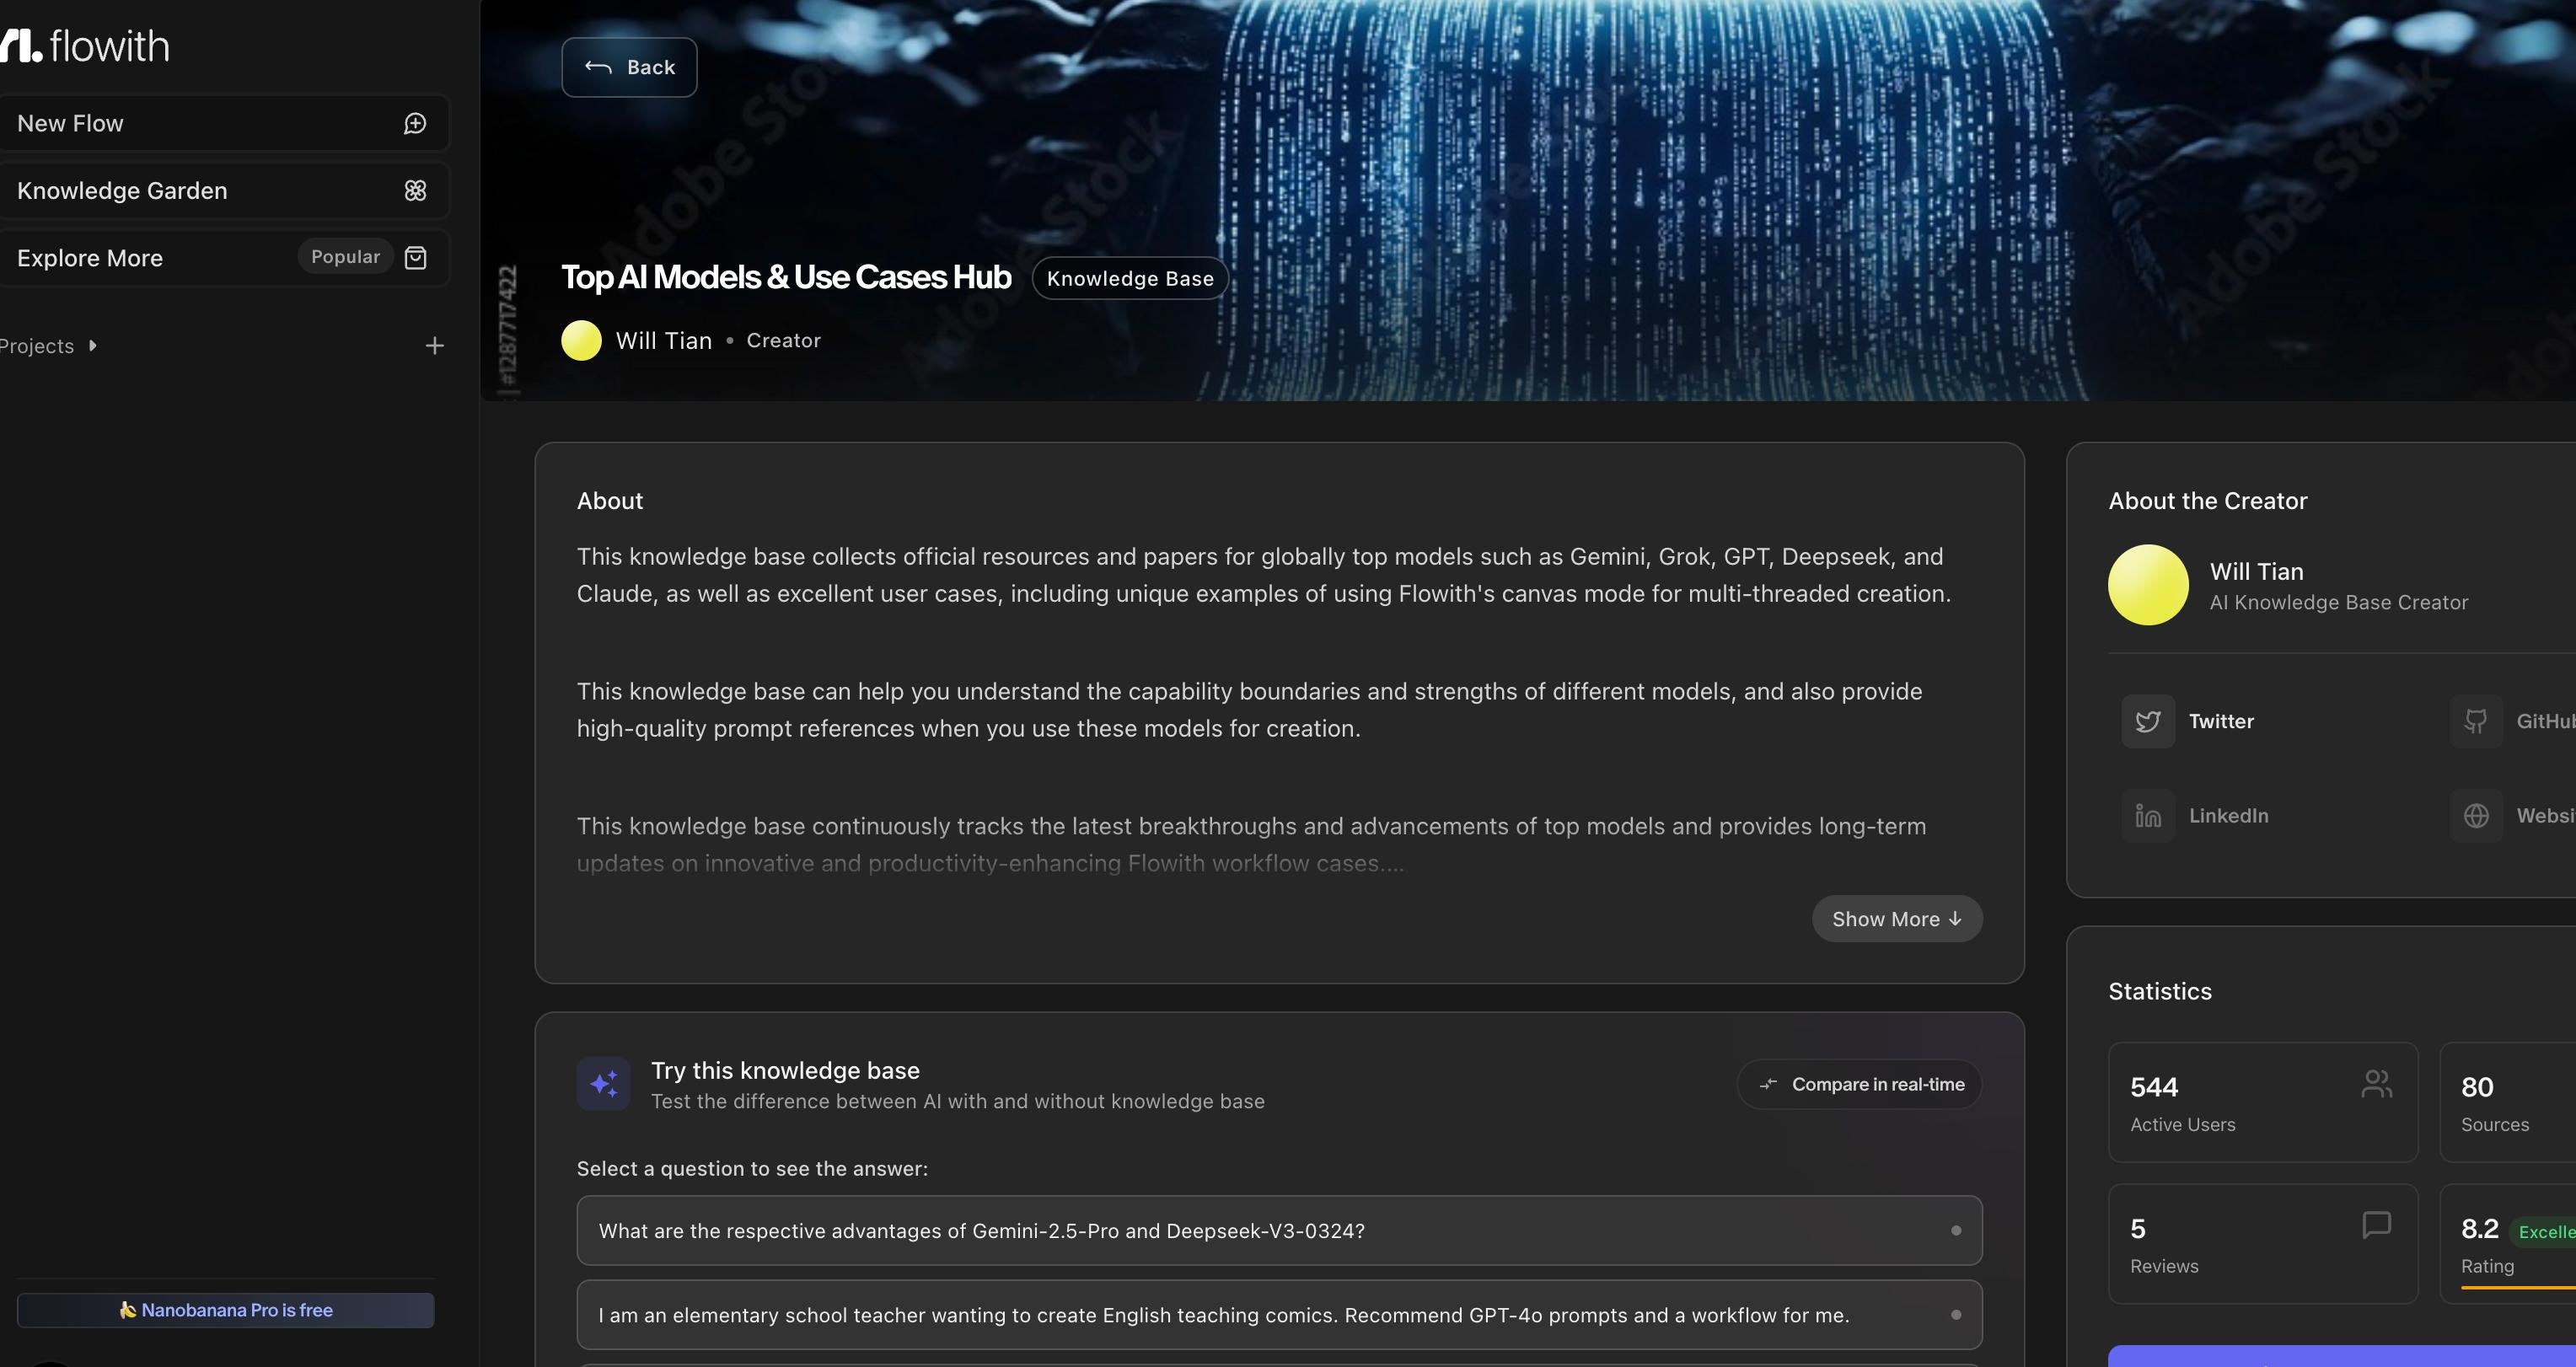Click the 8.2 Rating value
Screen dimensions: 2576x1367
click(x=2480, y=1229)
